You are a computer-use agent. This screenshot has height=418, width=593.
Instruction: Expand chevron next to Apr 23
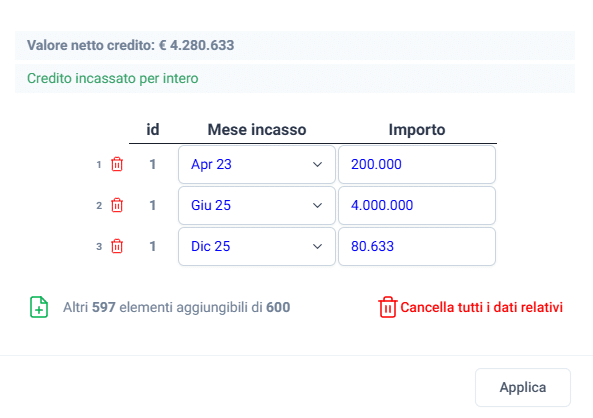(x=317, y=165)
